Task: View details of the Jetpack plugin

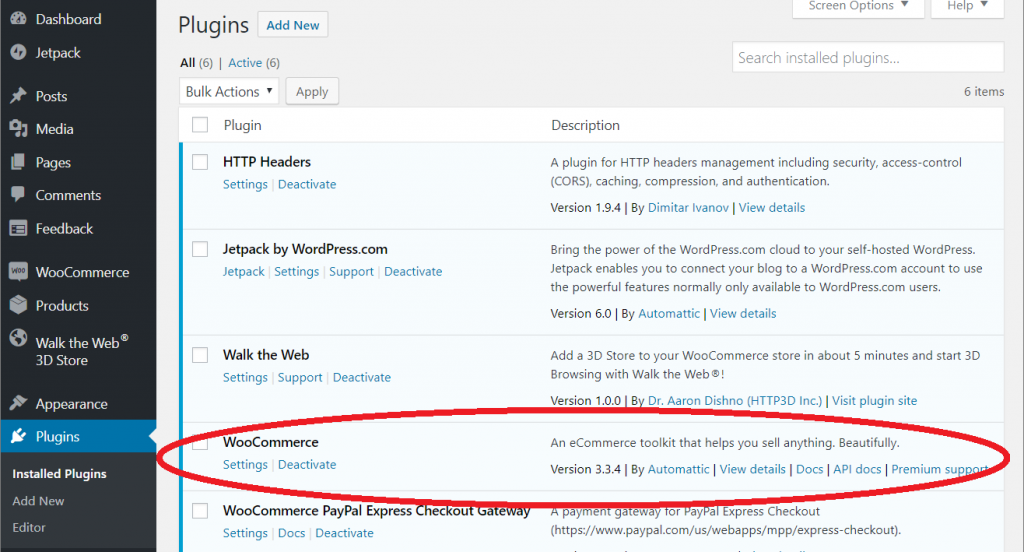Action: pyautogui.click(x=743, y=314)
